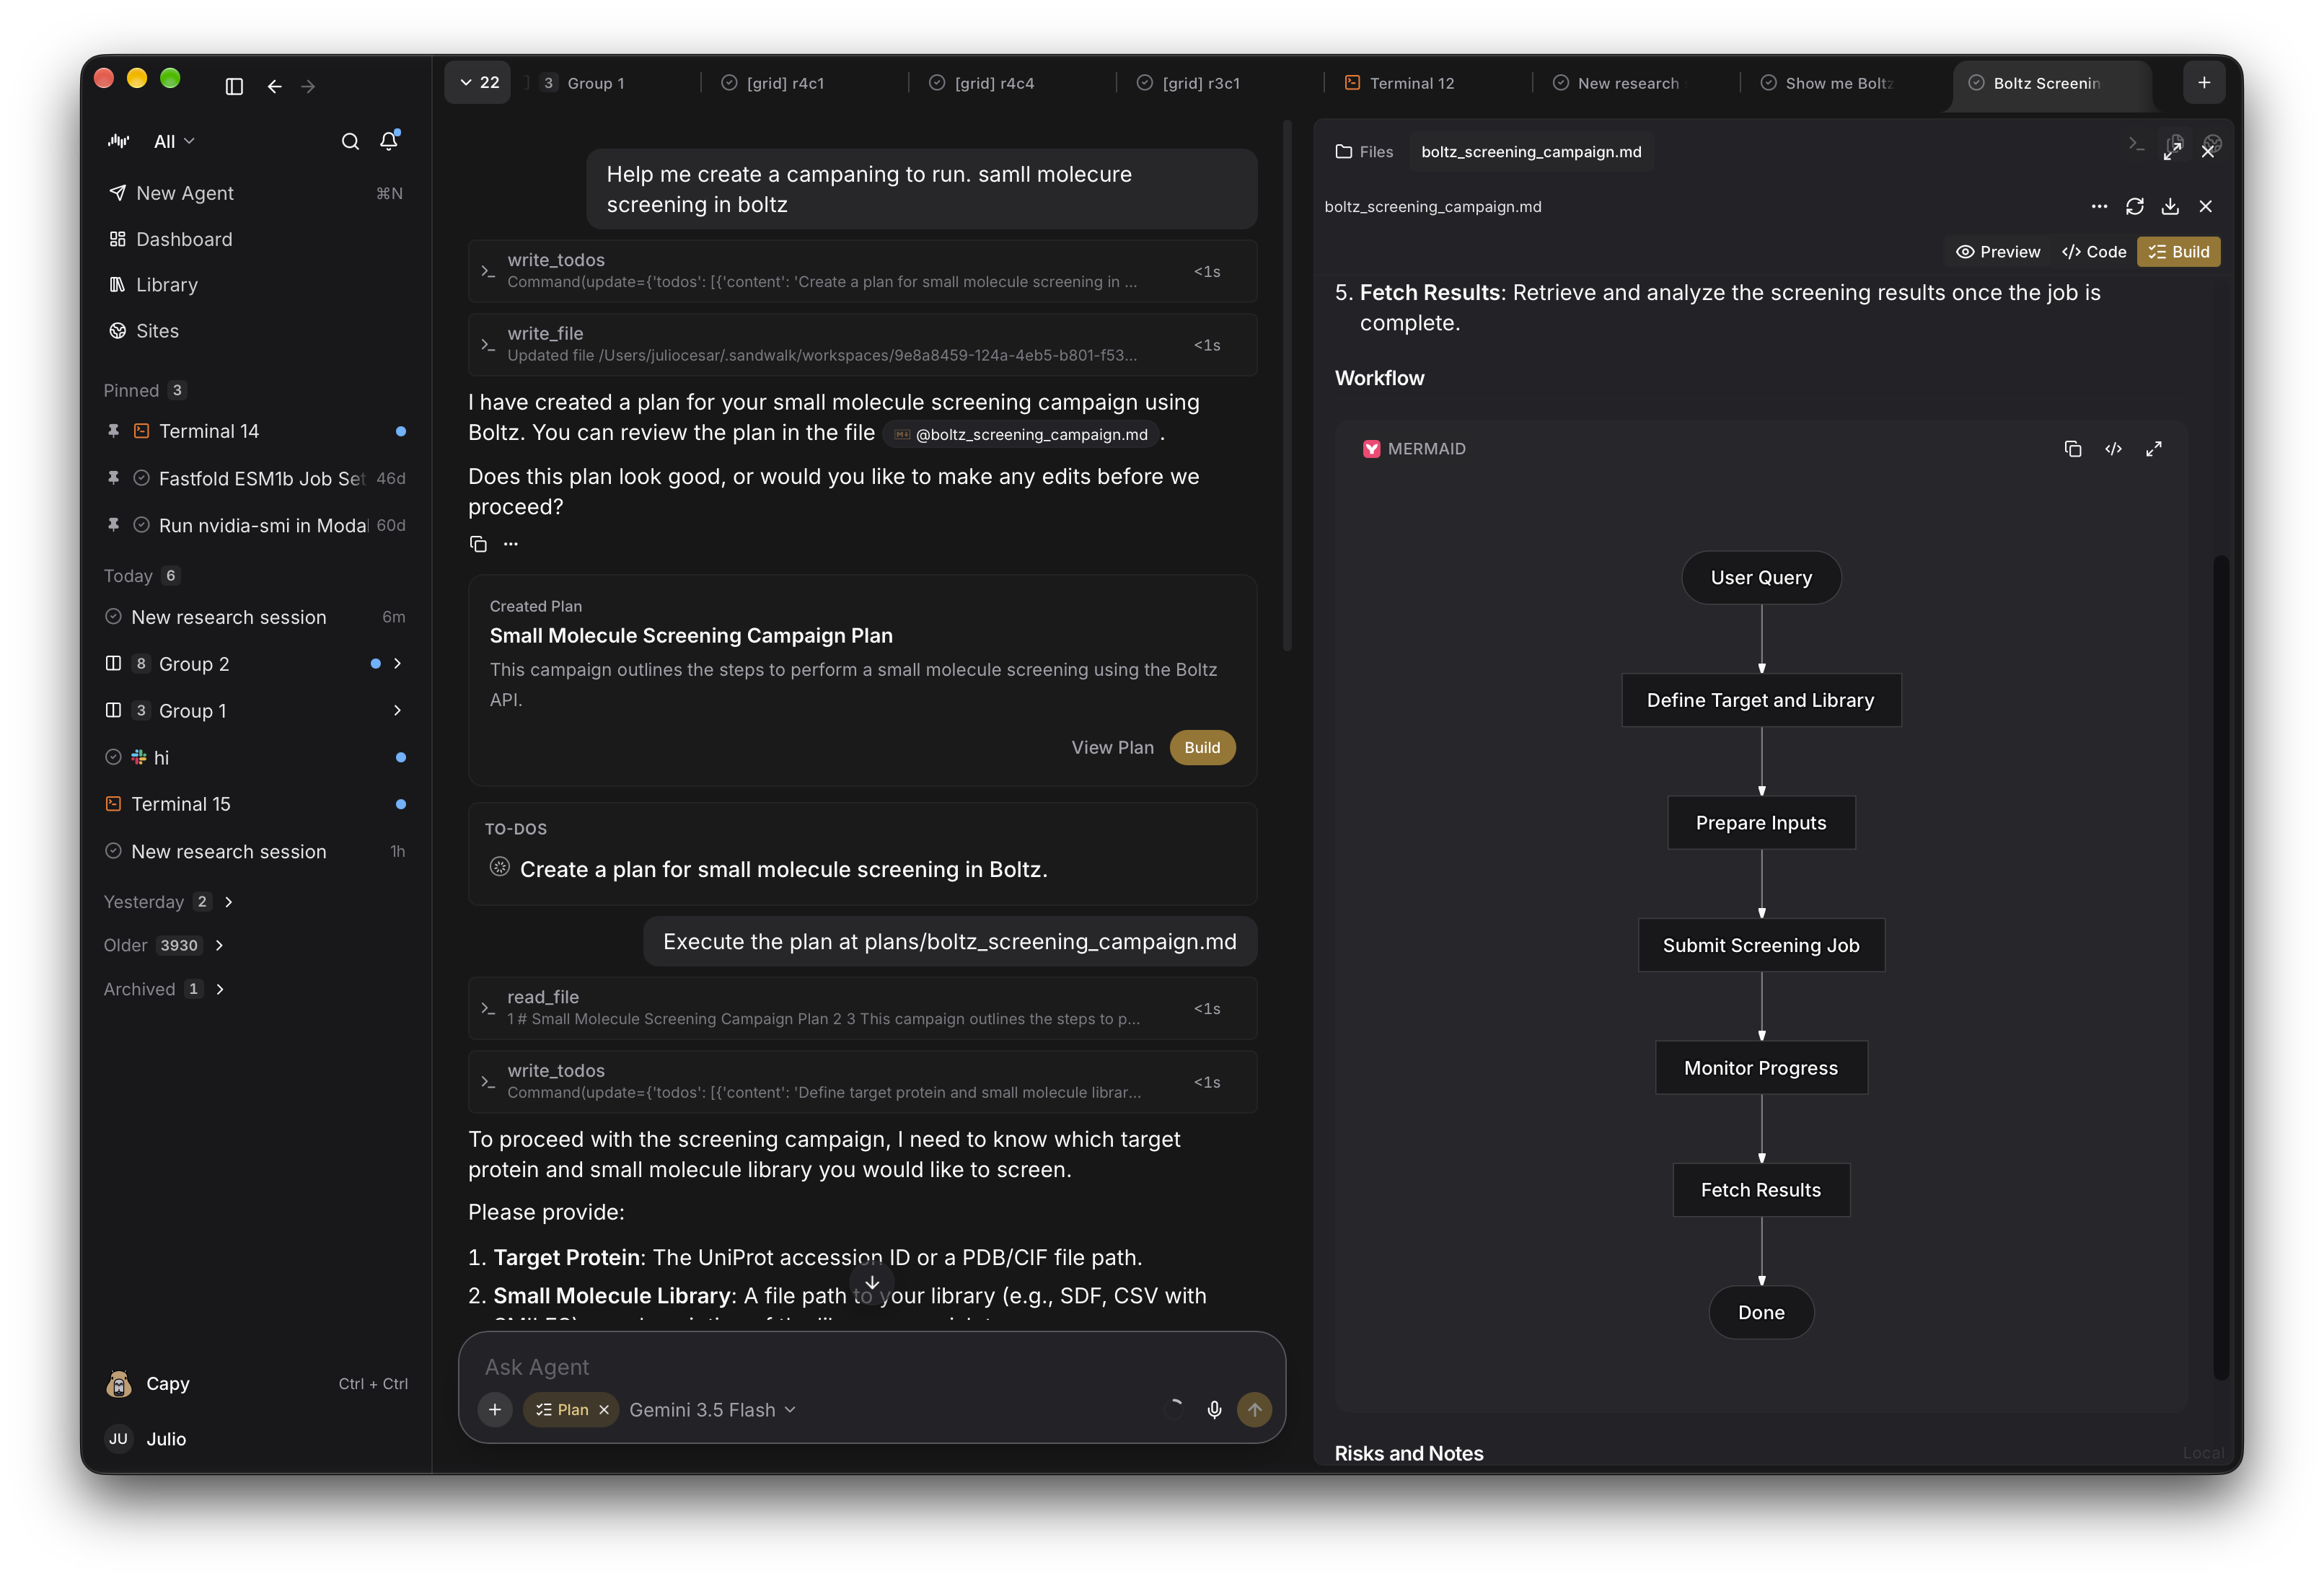Image resolution: width=2324 pixels, height=1581 pixels.
Task: Open the All filter dropdown
Action: (x=174, y=142)
